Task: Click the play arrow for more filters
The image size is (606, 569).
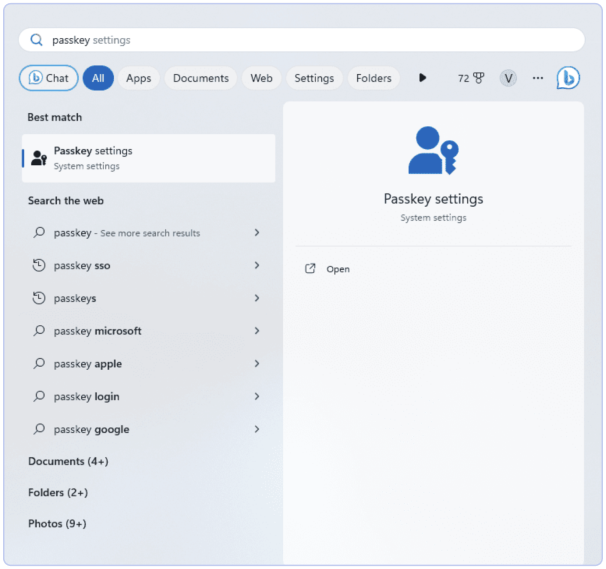Action: coord(422,78)
